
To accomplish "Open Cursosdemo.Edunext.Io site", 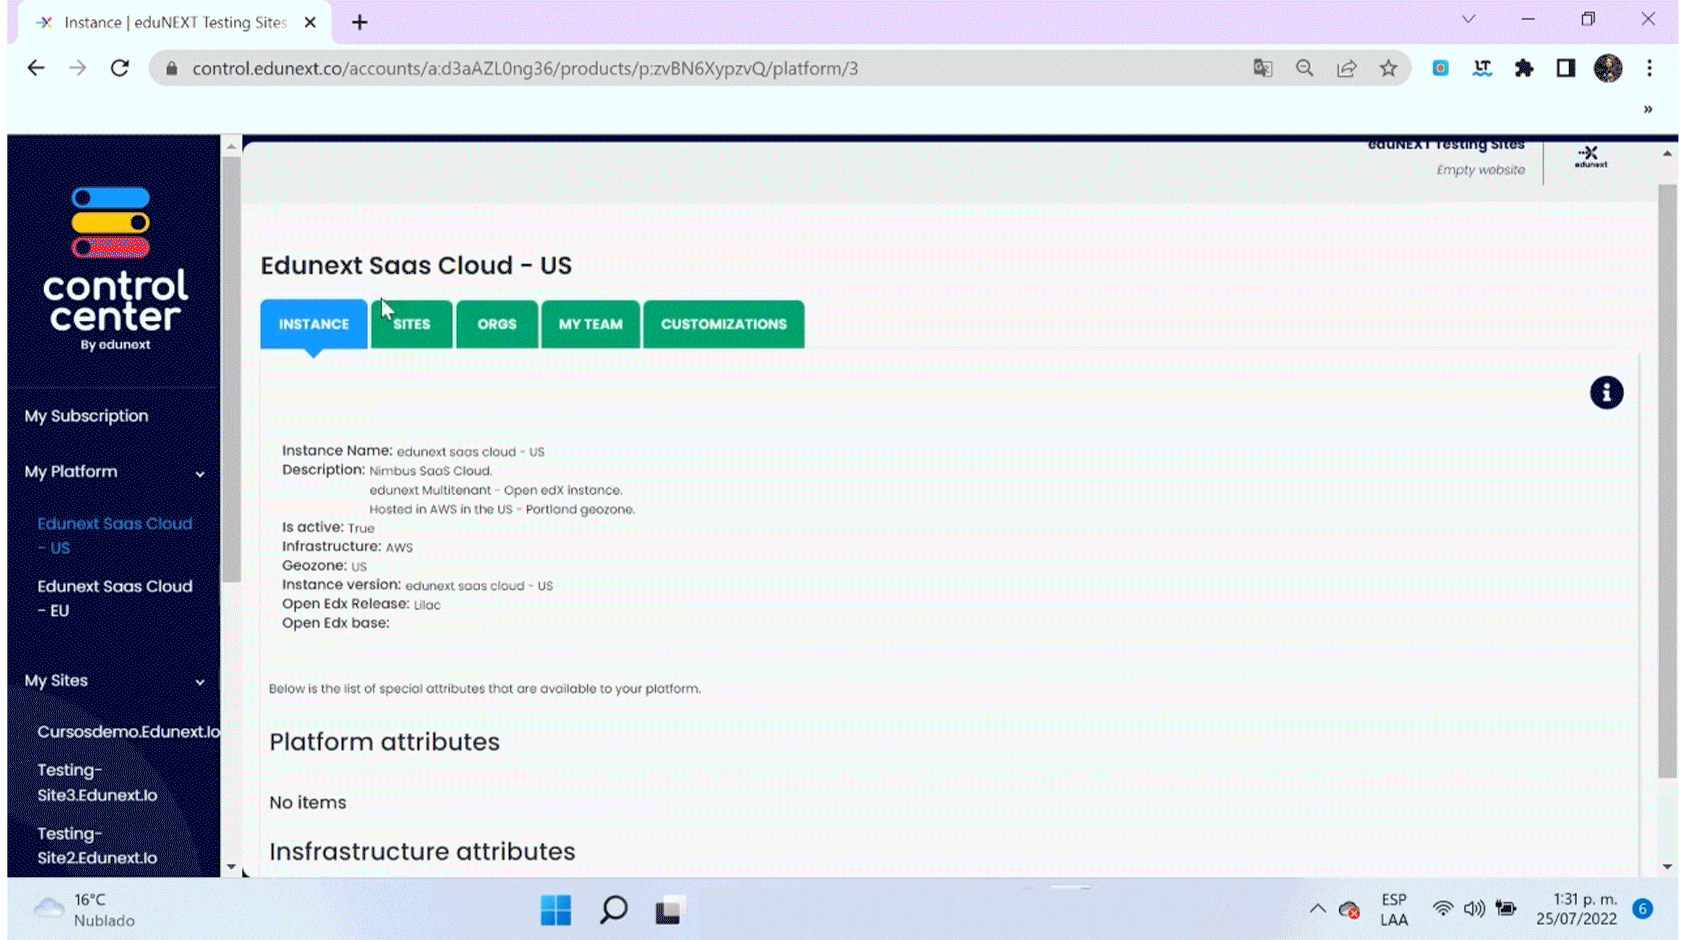I will click(x=128, y=732).
